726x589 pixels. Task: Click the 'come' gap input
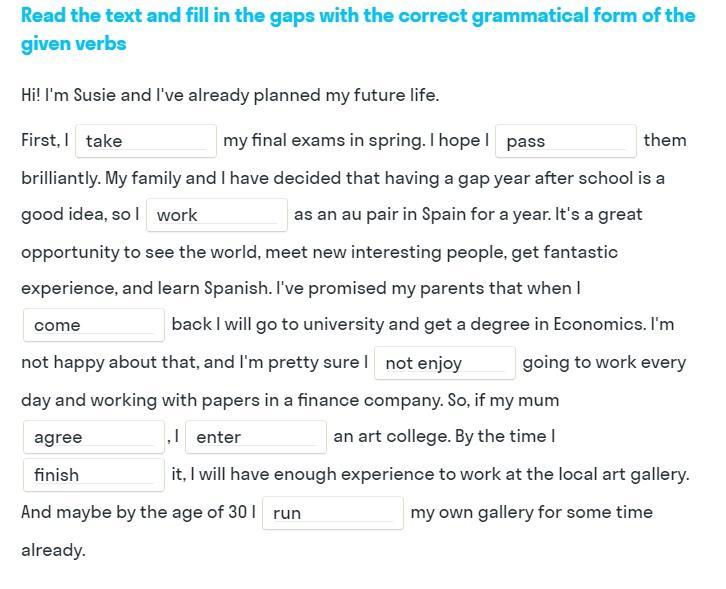94,325
